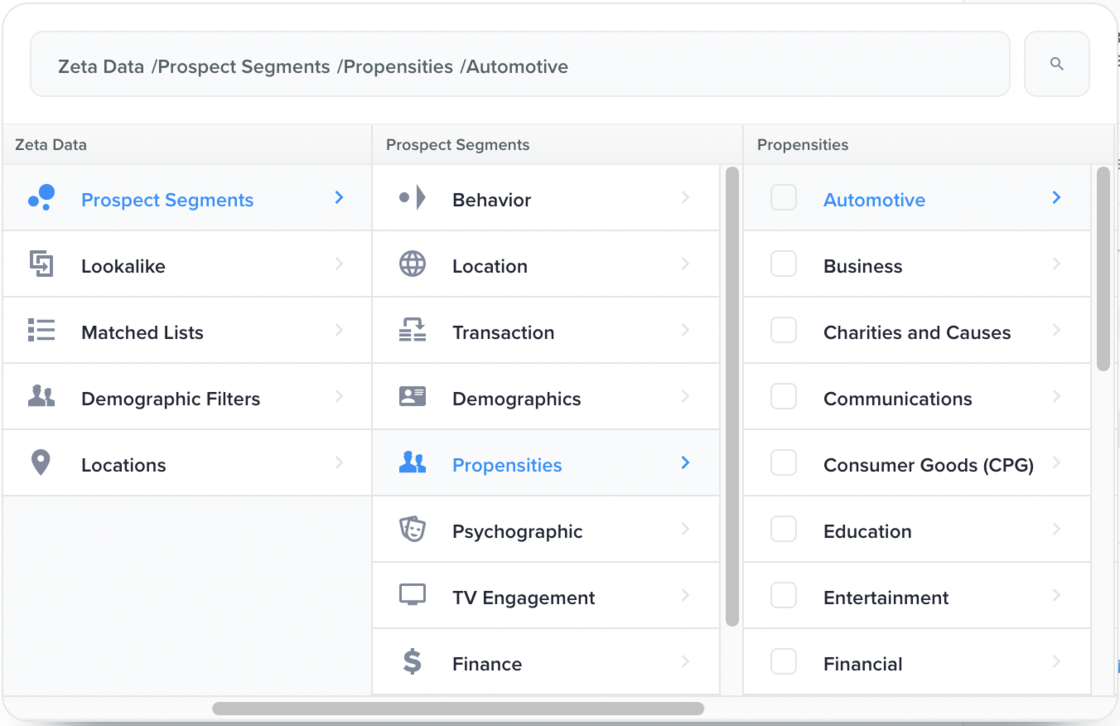Select the Behavior segment item

tap(492, 200)
